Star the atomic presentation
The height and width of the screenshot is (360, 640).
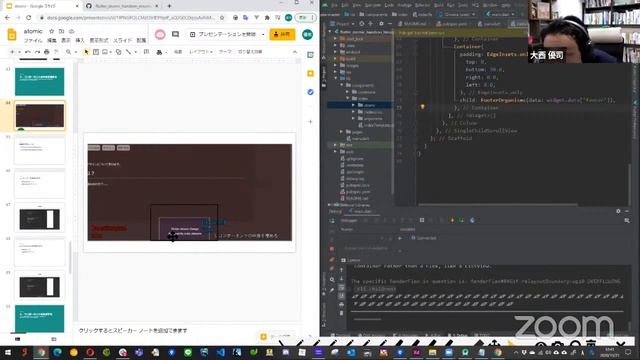51,31
